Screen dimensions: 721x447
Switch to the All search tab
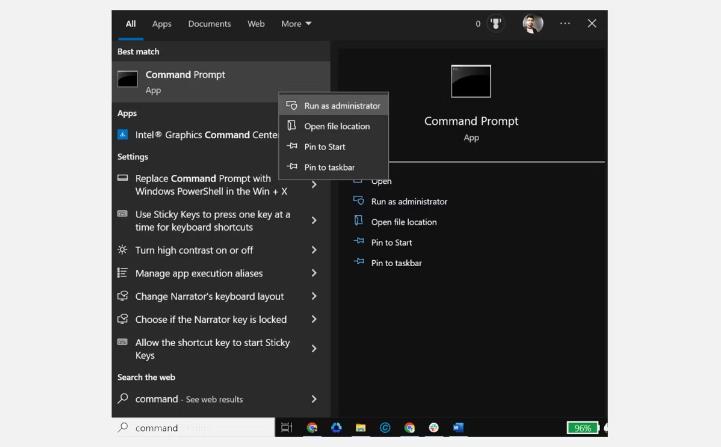click(131, 24)
